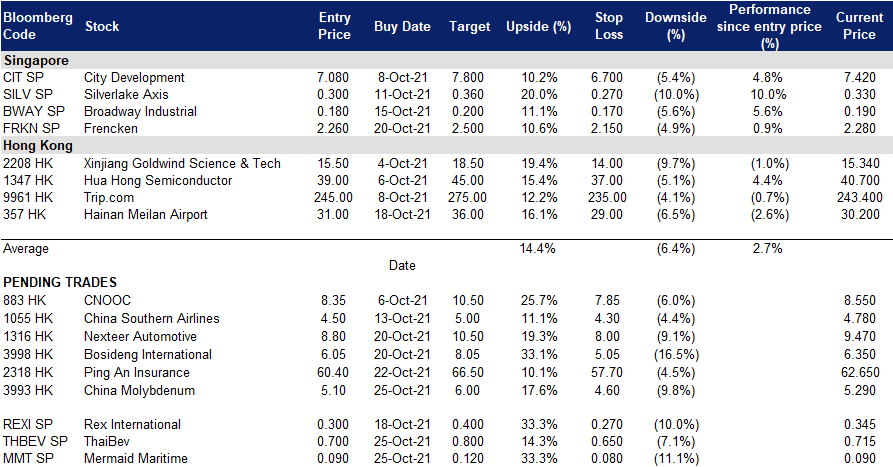Click the 'Rex International' stock name
Screen dimensions: 893x467
[132, 425]
